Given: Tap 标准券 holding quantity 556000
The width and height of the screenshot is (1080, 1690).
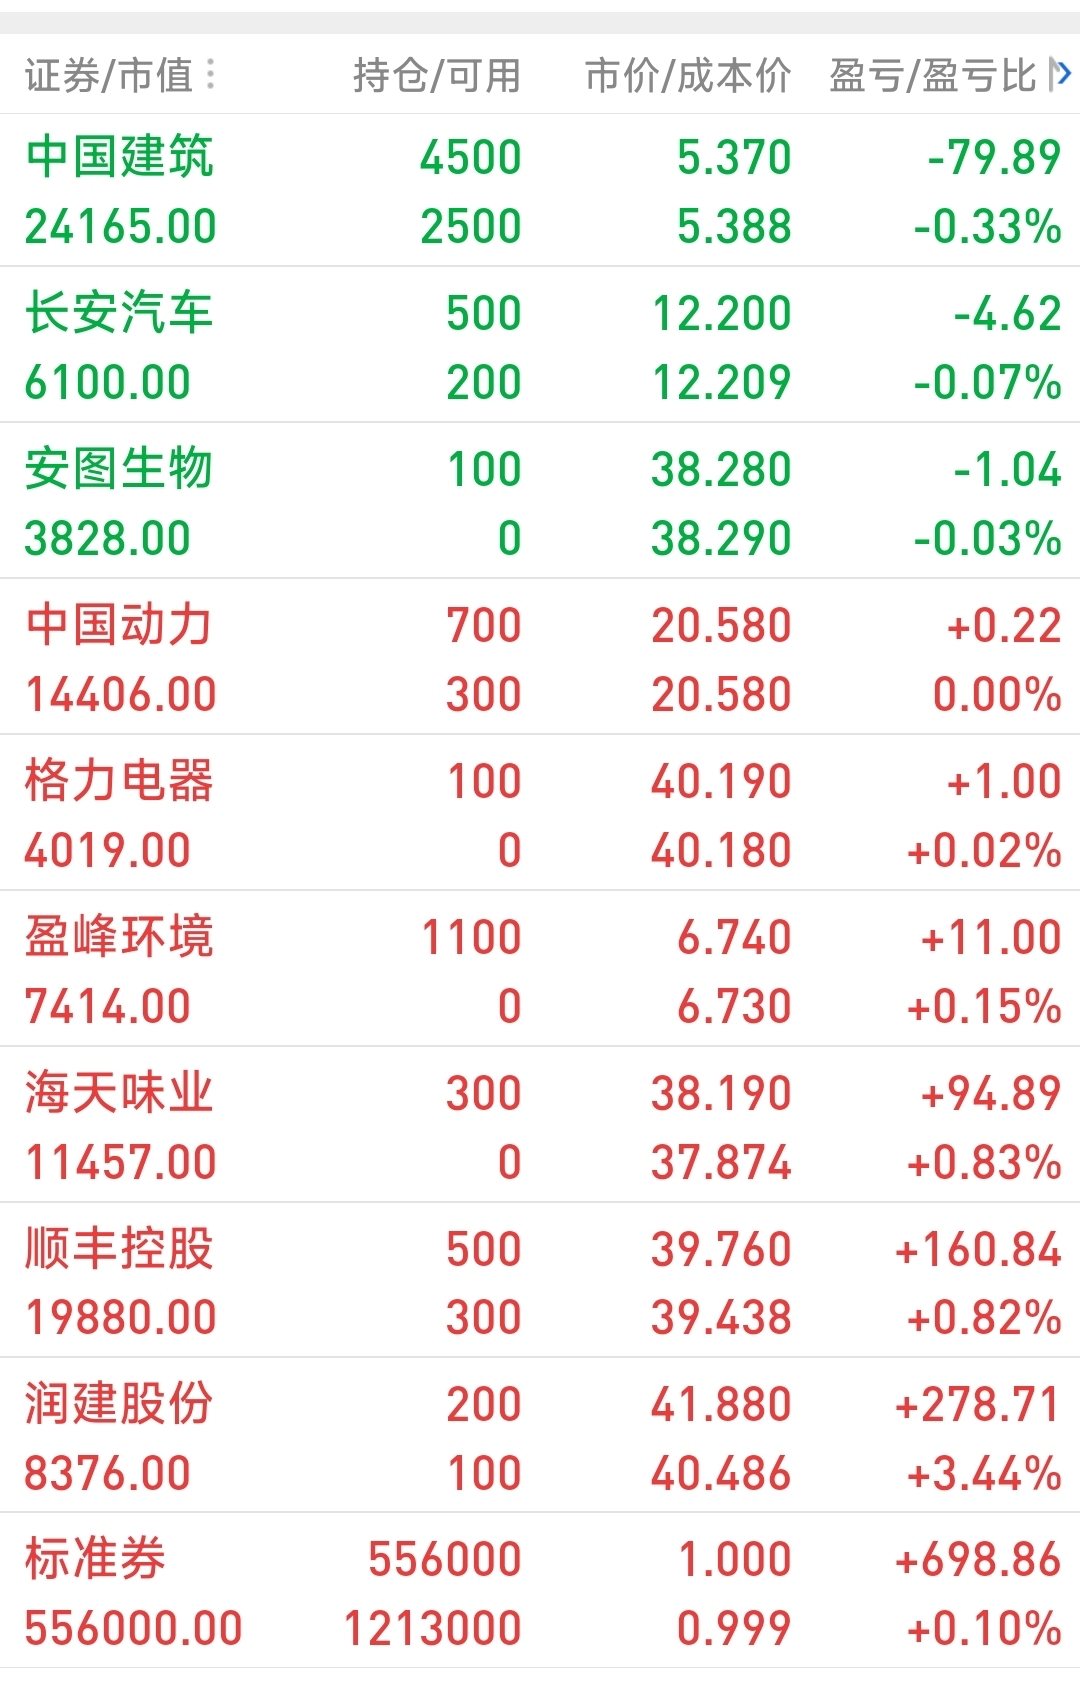Looking at the screenshot, I should tap(445, 1560).
